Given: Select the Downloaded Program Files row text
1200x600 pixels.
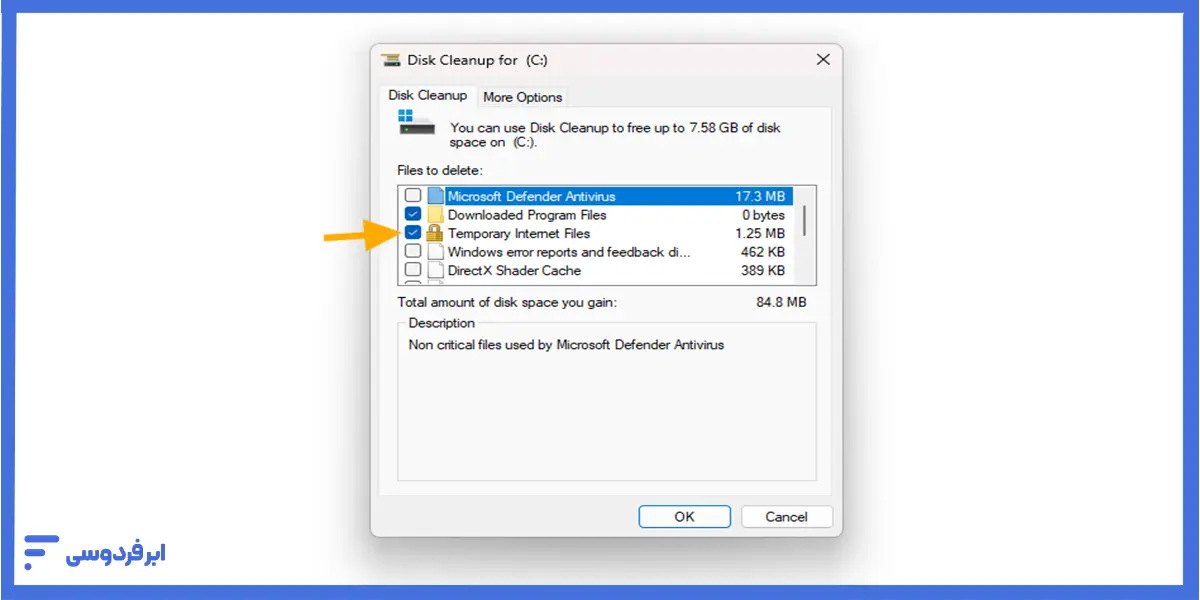Looking at the screenshot, I should click(x=527, y=215).
